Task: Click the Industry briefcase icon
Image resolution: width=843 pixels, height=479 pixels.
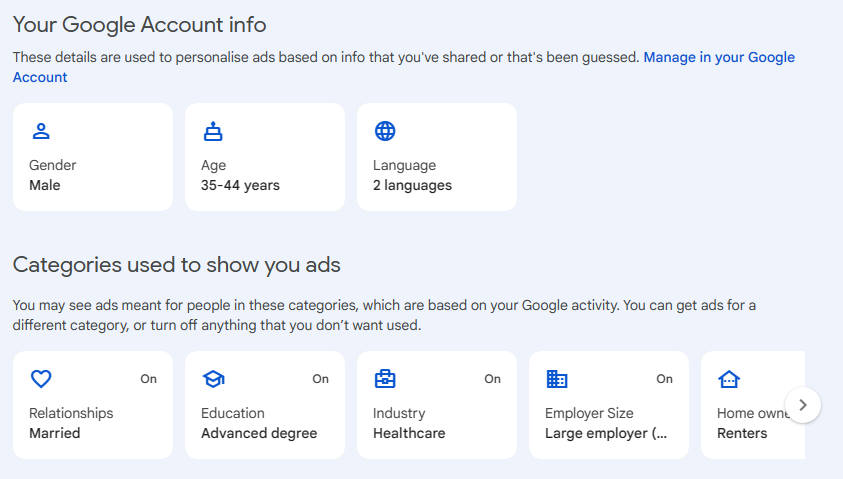Action: (385, 379)
